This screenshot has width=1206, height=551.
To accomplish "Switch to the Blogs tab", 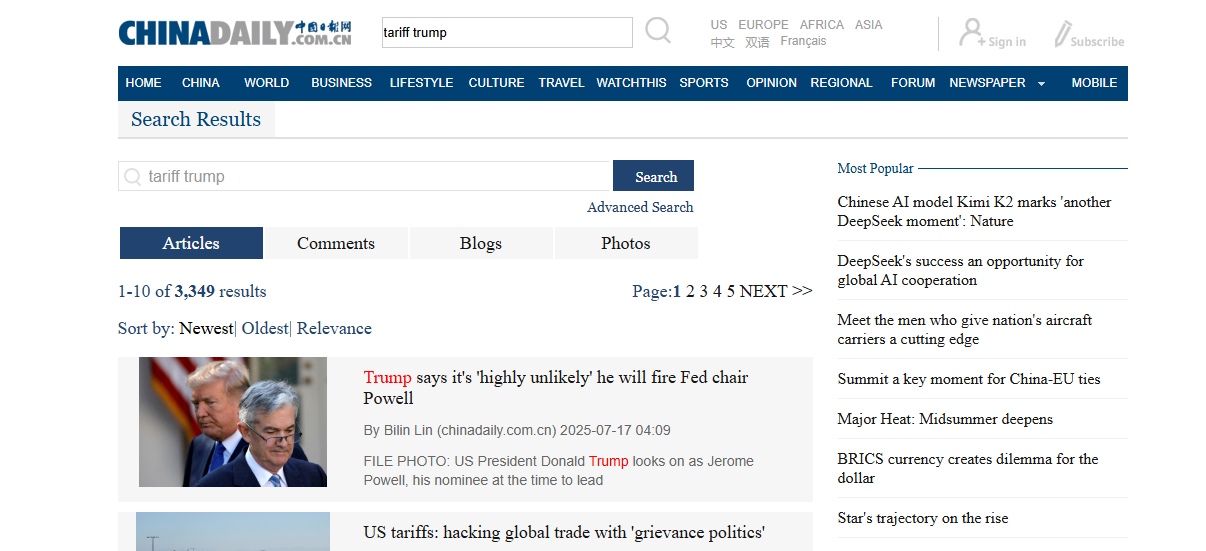I will tap(481, 243).
